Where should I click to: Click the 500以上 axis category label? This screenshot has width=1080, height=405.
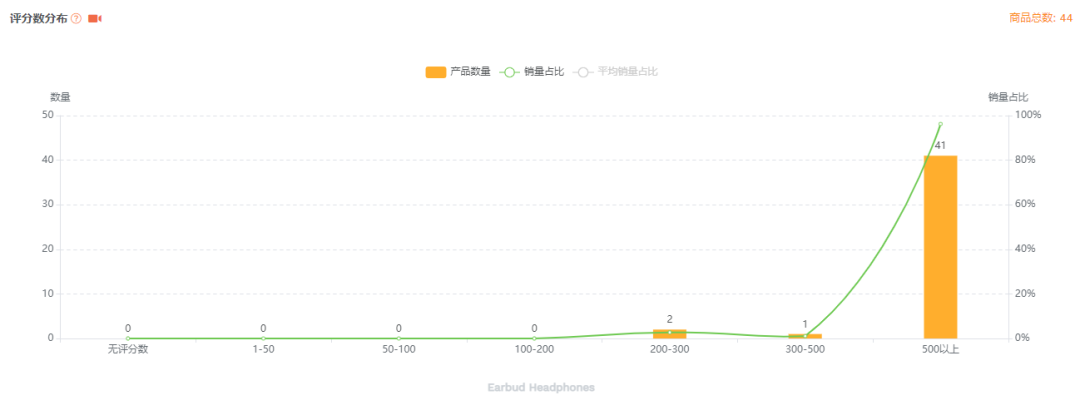tap(940, 349)
